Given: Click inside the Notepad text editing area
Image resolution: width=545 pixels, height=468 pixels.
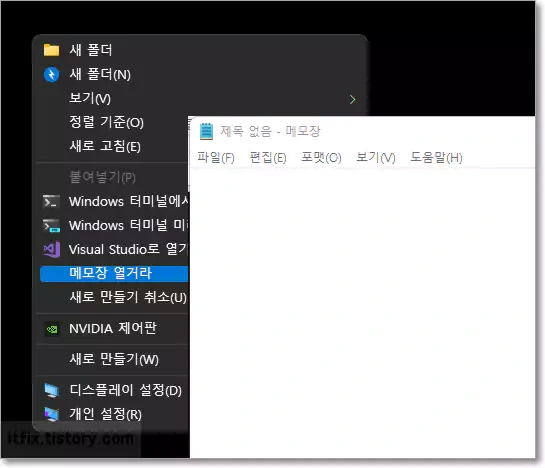Looking at the screenshot, I should click(x=363, y=313).
